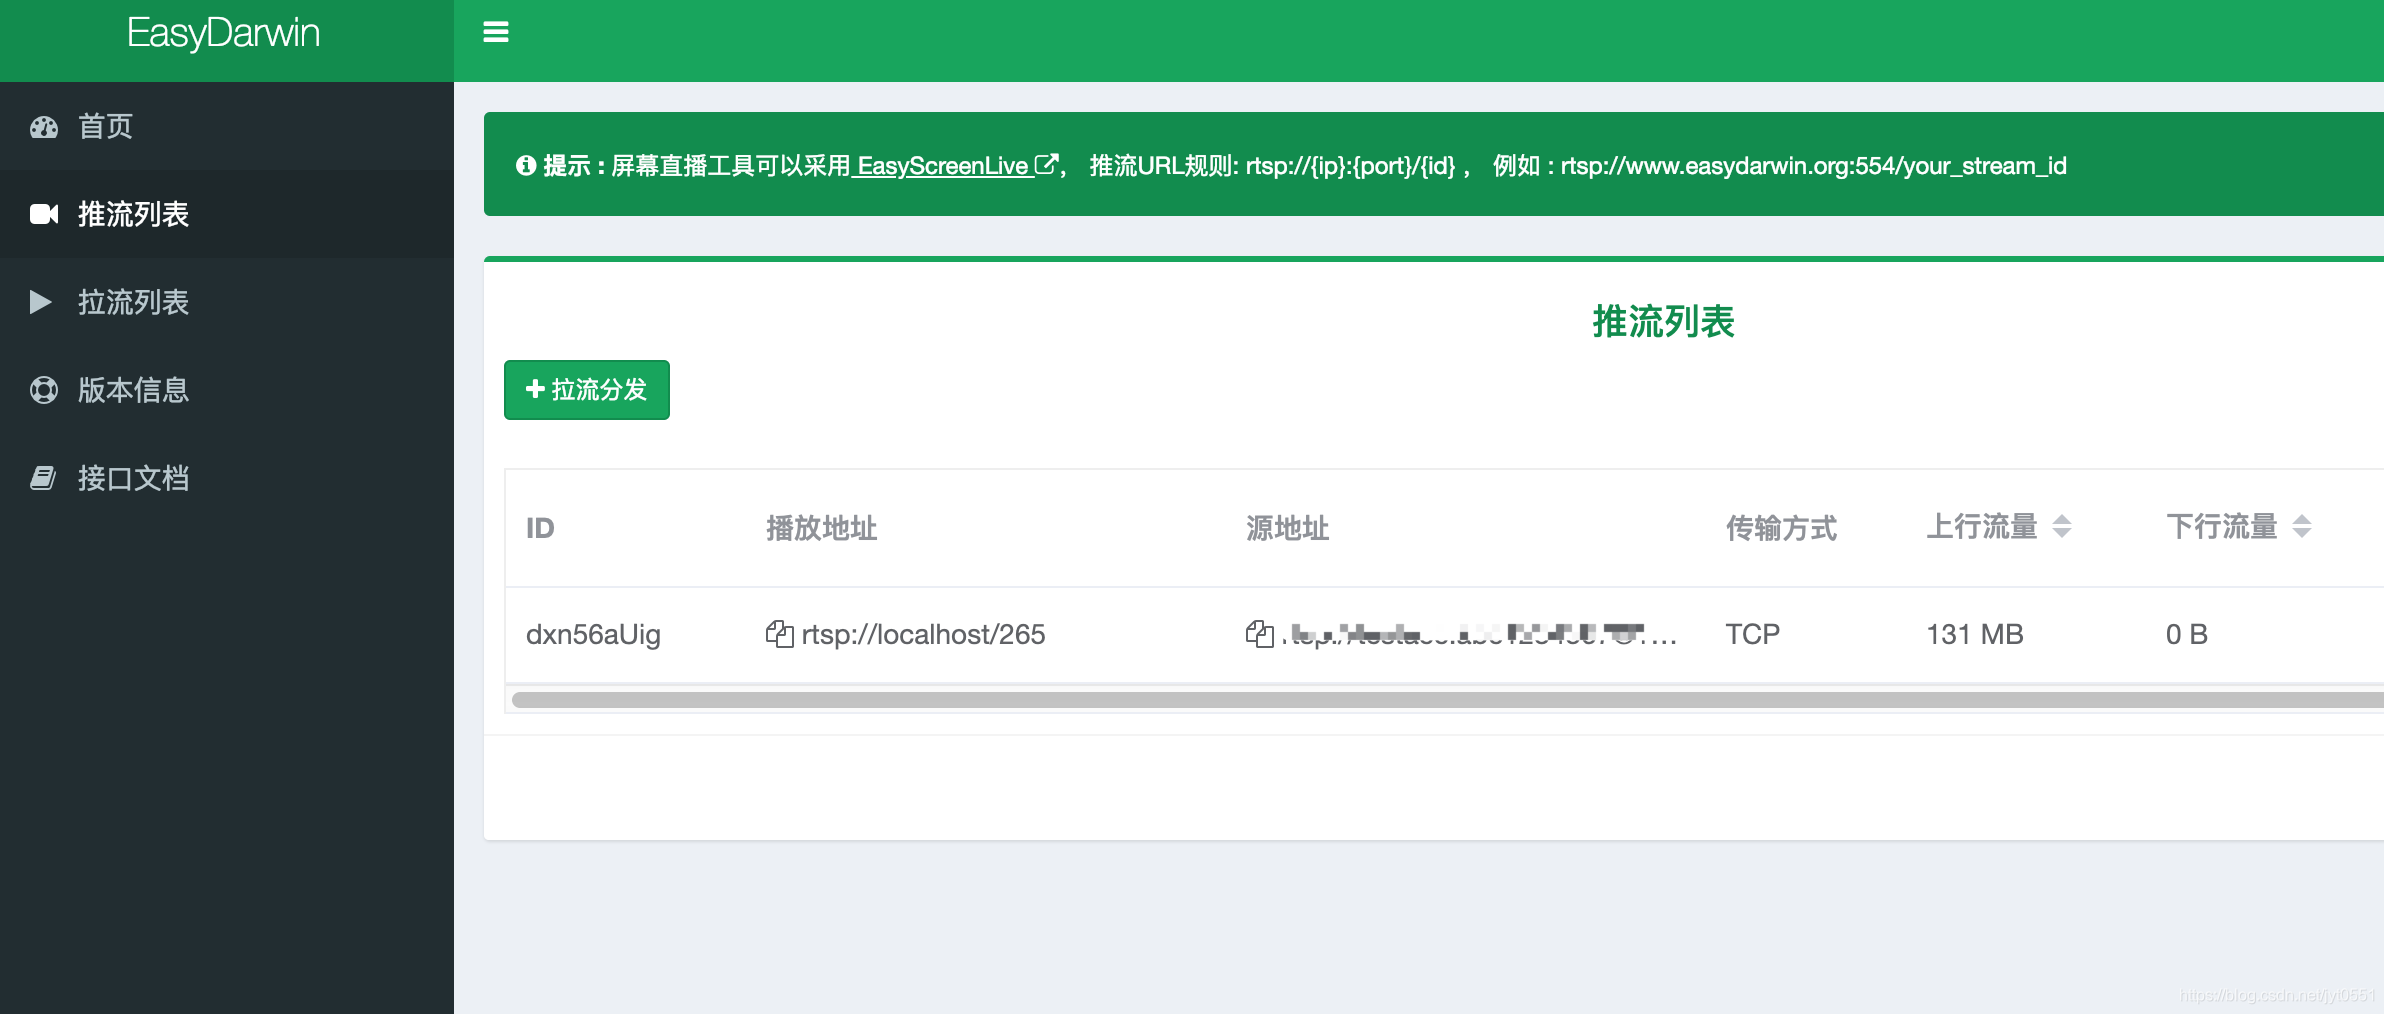Image resolution: width=2384 pixels, height=1014 pixels.
Task: Click the 拉流分发 button
Action: [x=586, y=390]
